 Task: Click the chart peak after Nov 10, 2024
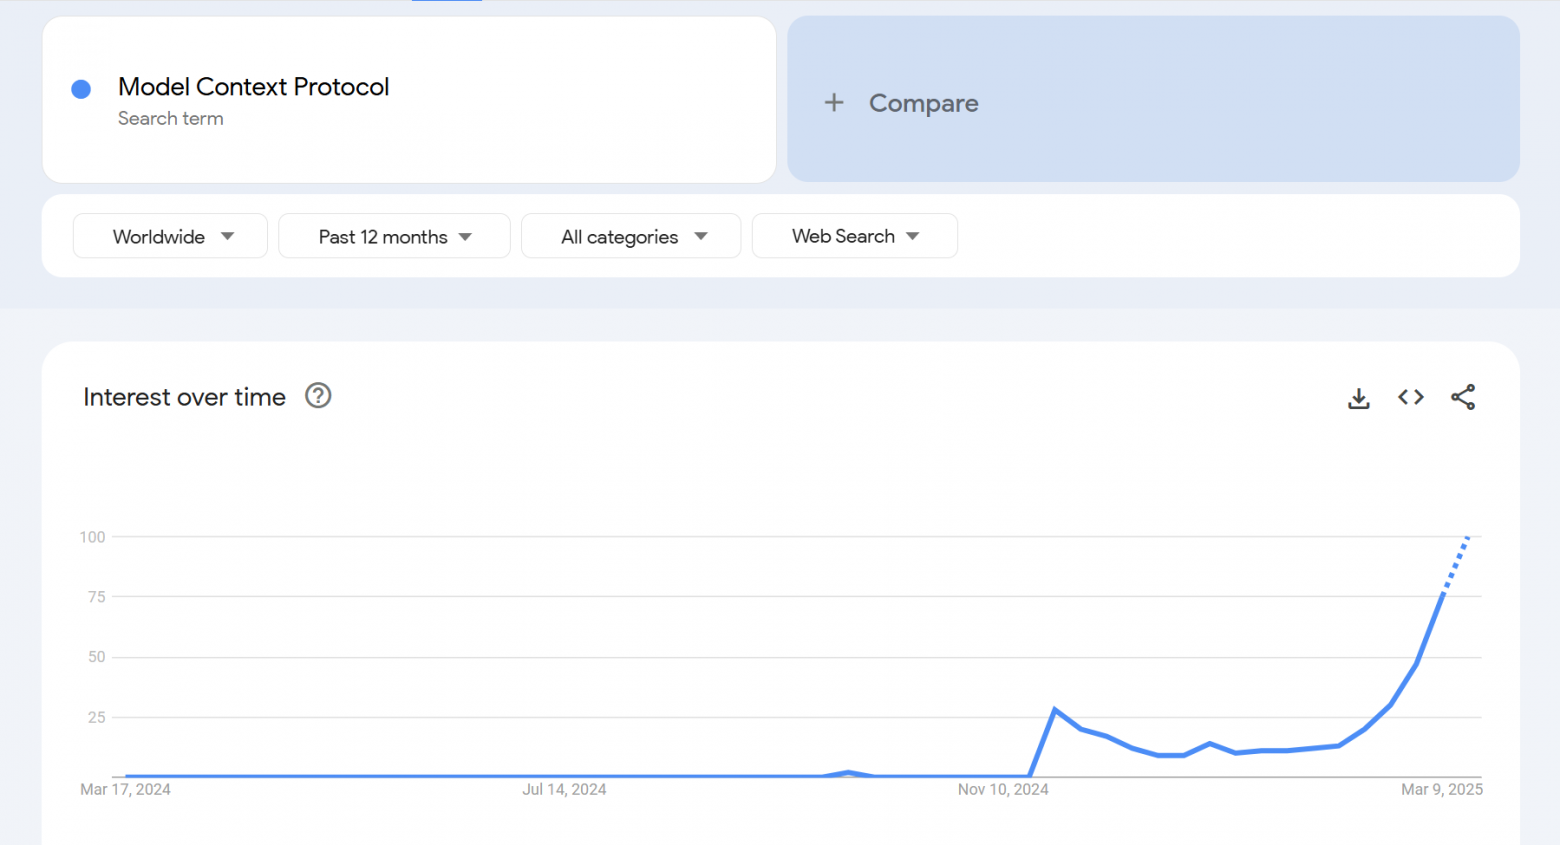1055,709
